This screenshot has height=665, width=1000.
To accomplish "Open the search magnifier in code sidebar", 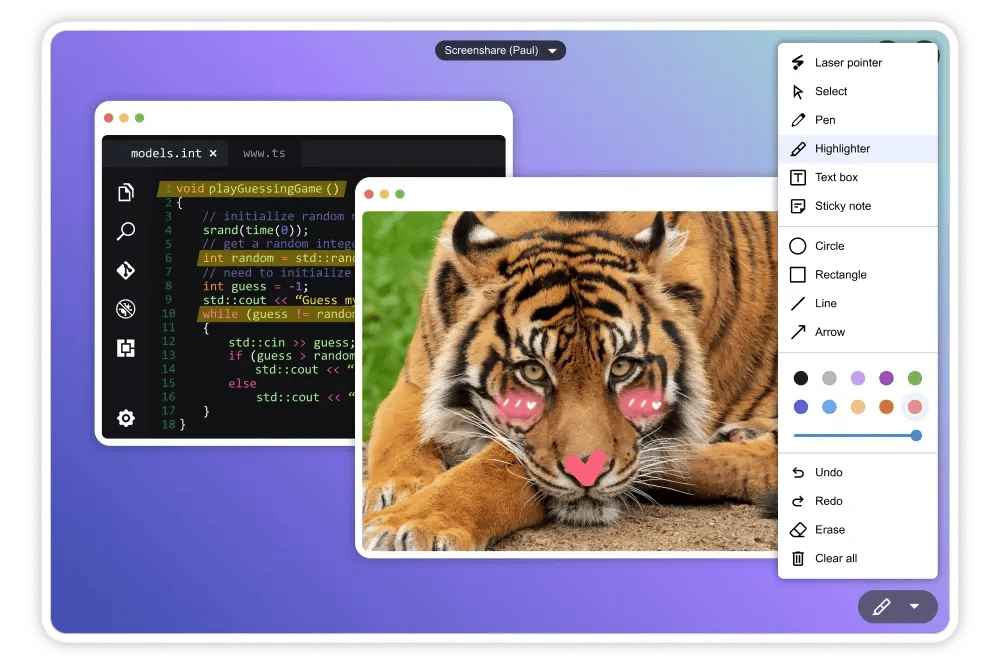I will [126, 231].
